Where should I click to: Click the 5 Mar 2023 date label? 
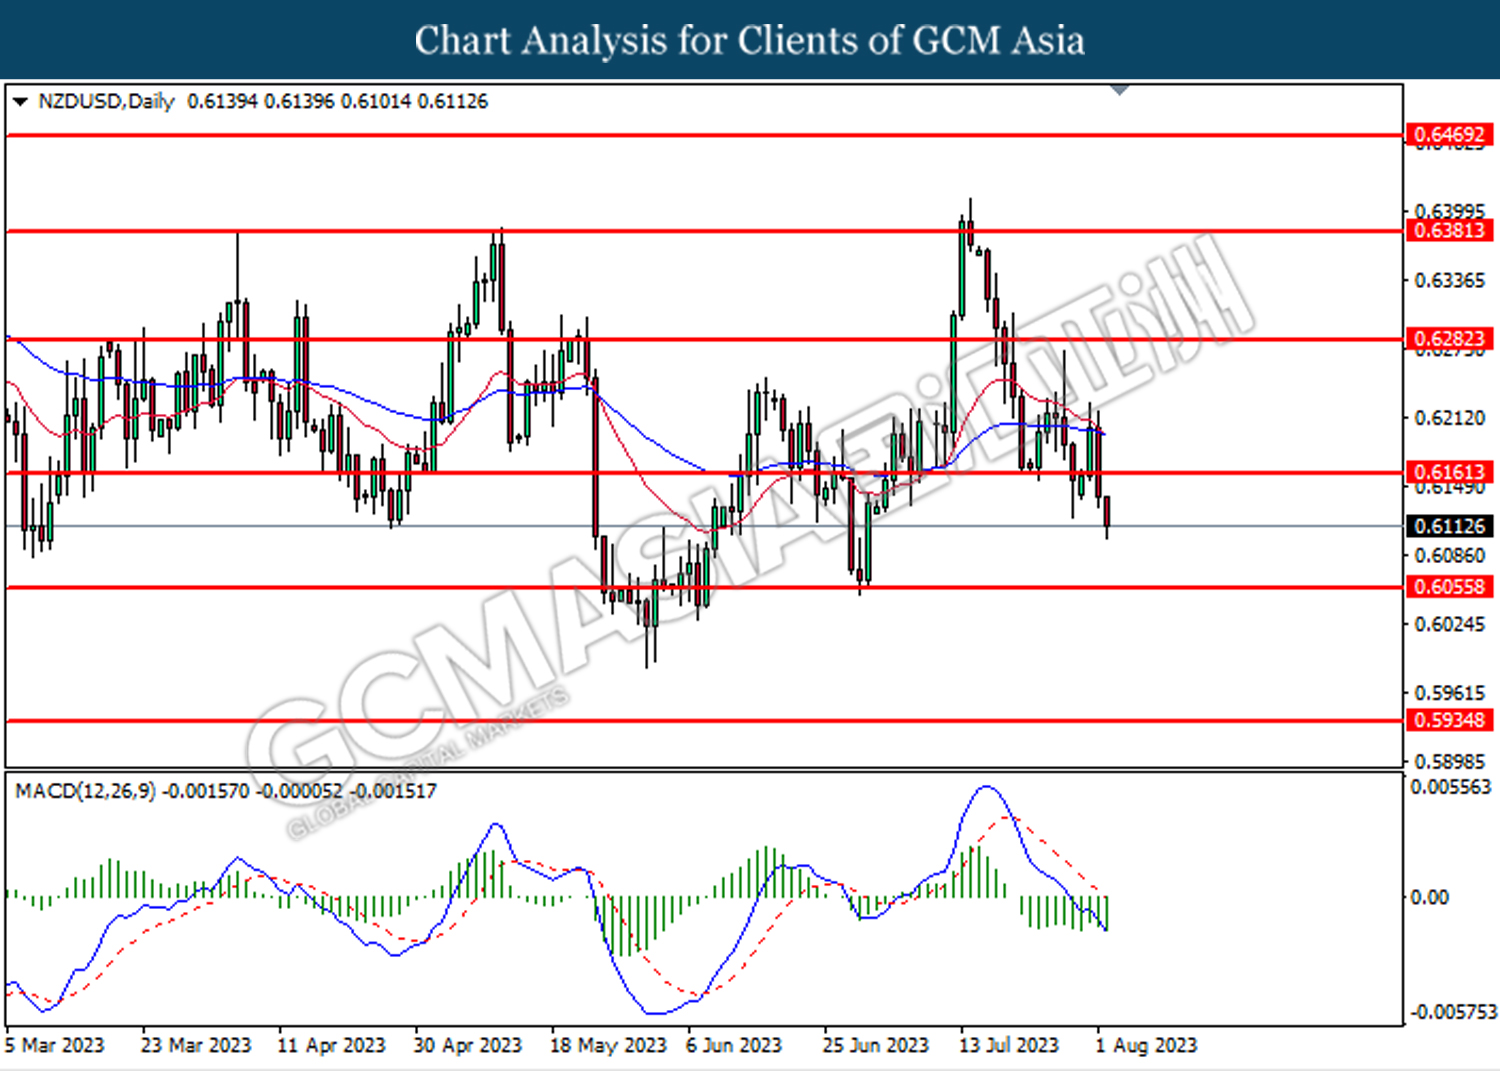point(55,1045)
